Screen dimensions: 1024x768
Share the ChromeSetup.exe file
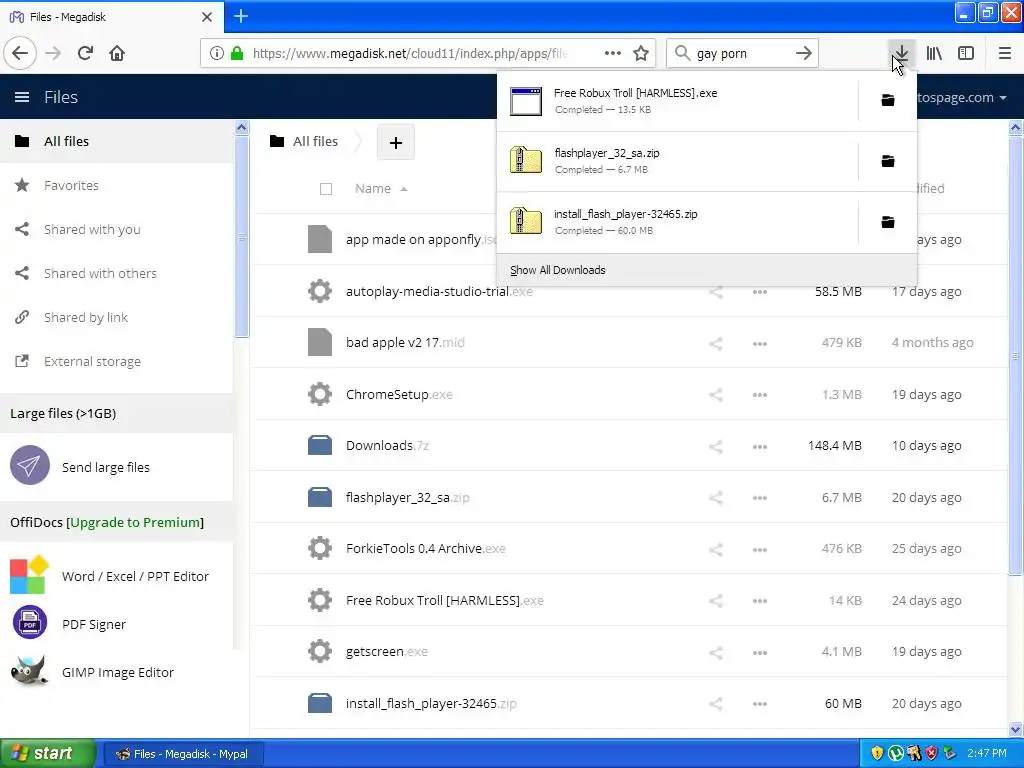tap(716, 394)
